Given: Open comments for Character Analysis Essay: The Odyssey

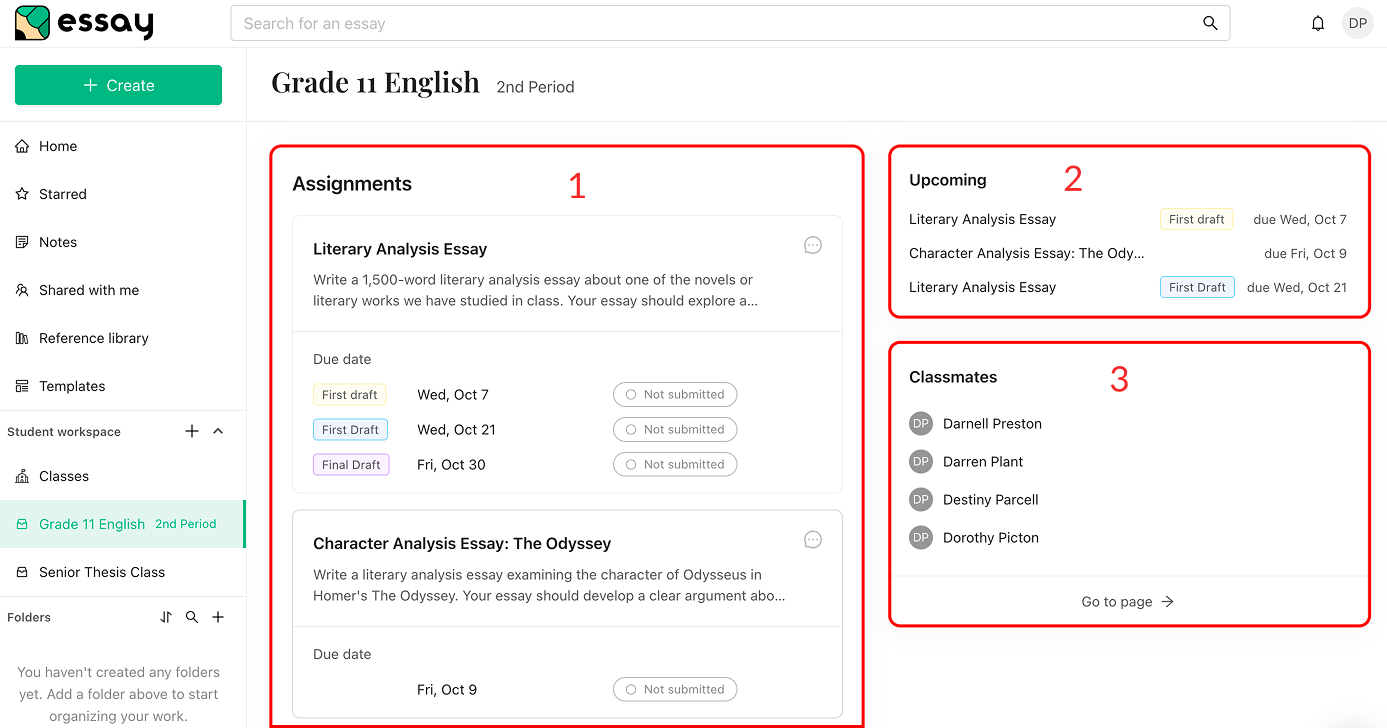Looking at the screenshot, I should (813, 540).
